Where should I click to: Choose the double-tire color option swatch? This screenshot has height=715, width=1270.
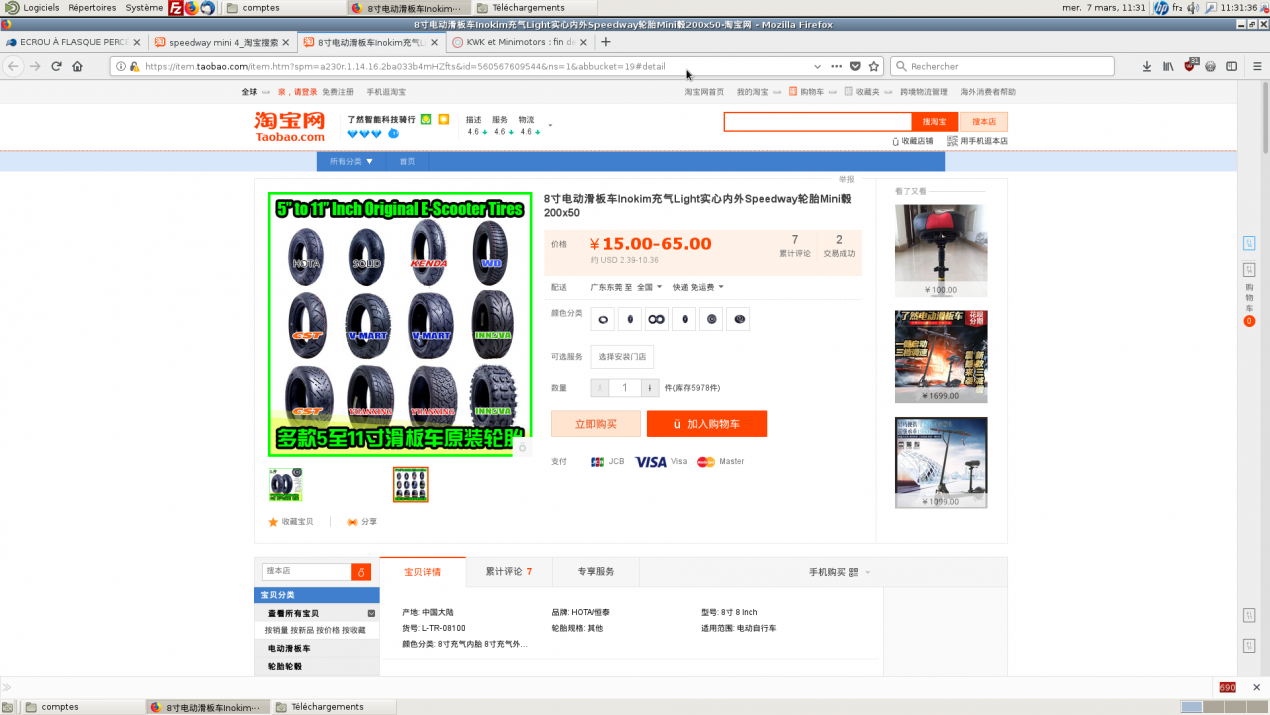coord(657,319)
